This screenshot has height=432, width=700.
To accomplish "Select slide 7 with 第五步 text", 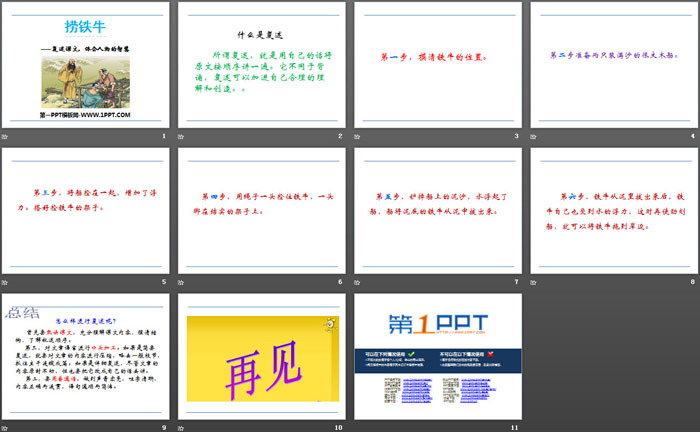I will point(438,211).
